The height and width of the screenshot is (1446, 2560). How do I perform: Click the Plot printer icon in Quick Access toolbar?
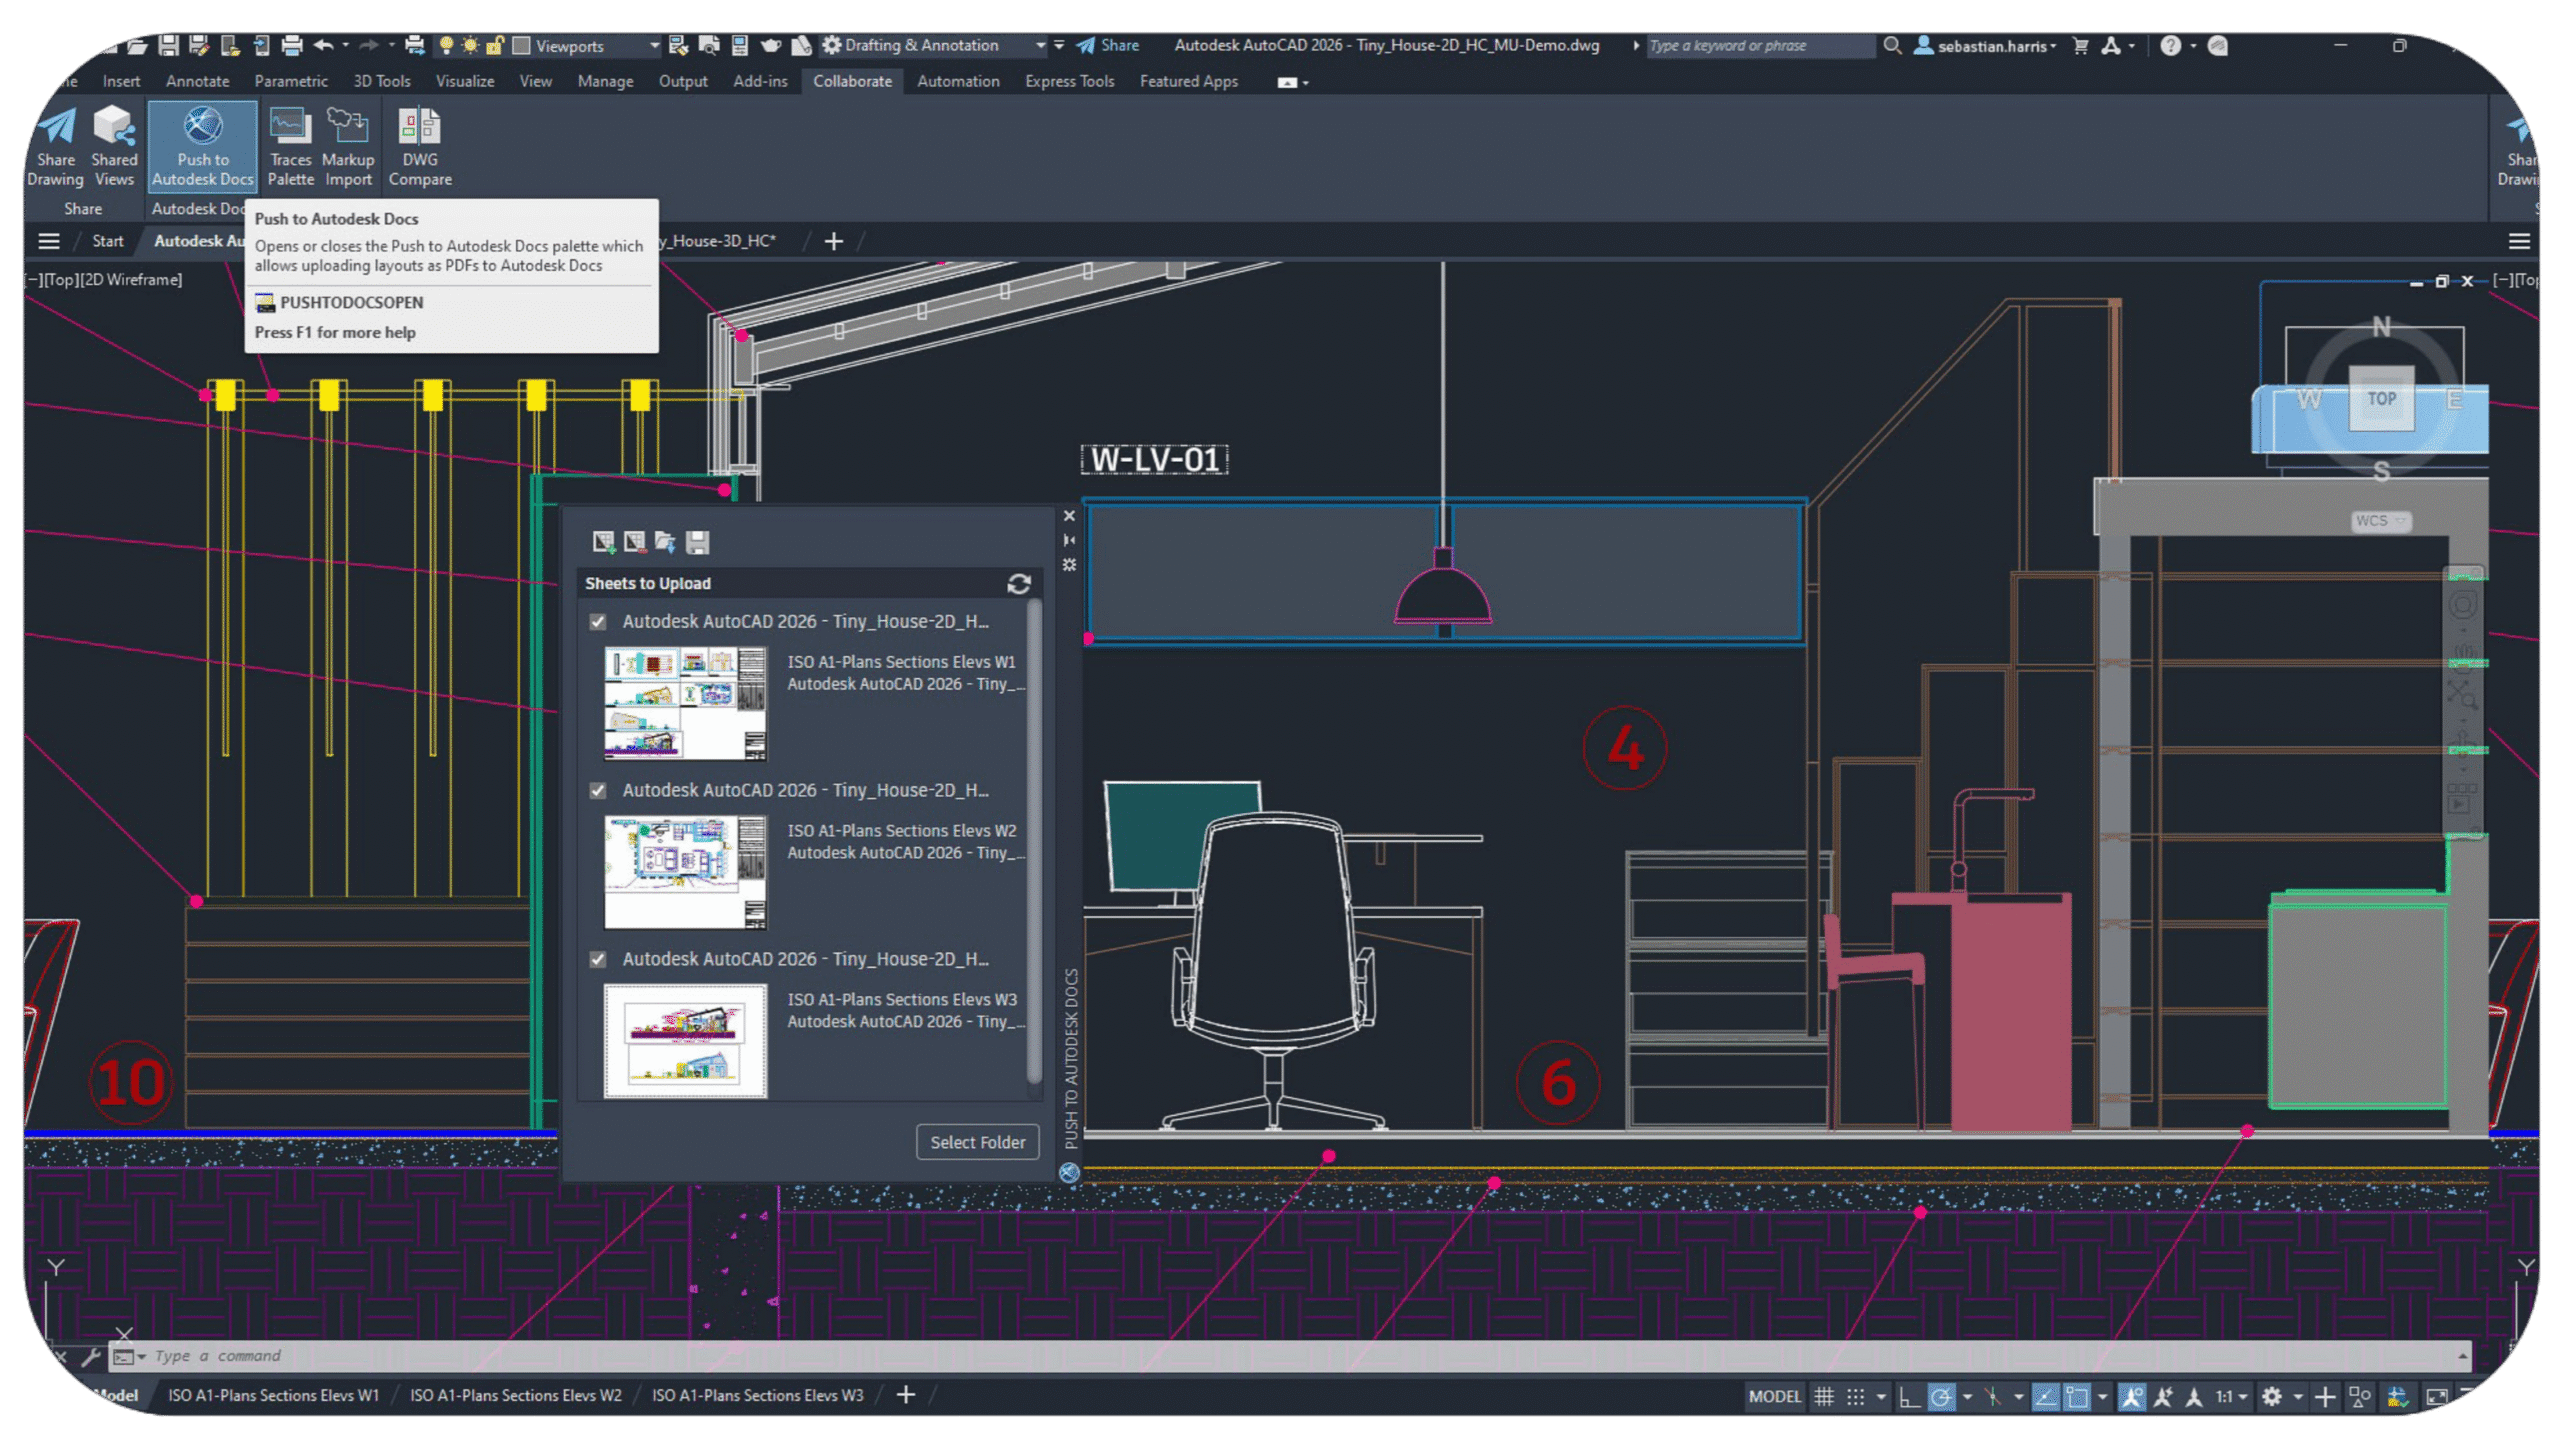290,46
